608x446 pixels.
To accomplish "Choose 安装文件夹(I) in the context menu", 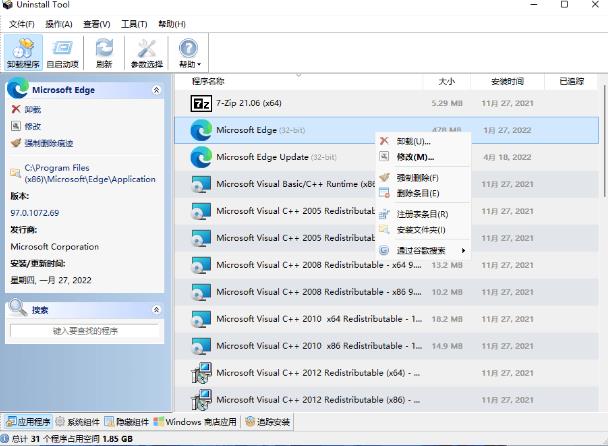I will (x=421, y=230).
